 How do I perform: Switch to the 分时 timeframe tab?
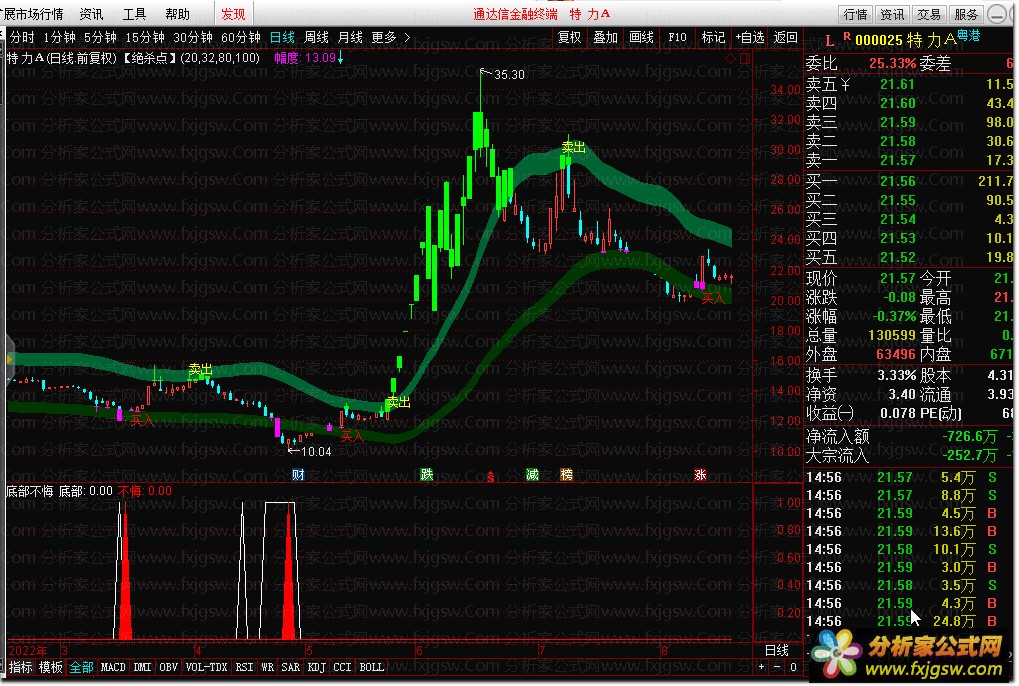click(x=22, y=38)
